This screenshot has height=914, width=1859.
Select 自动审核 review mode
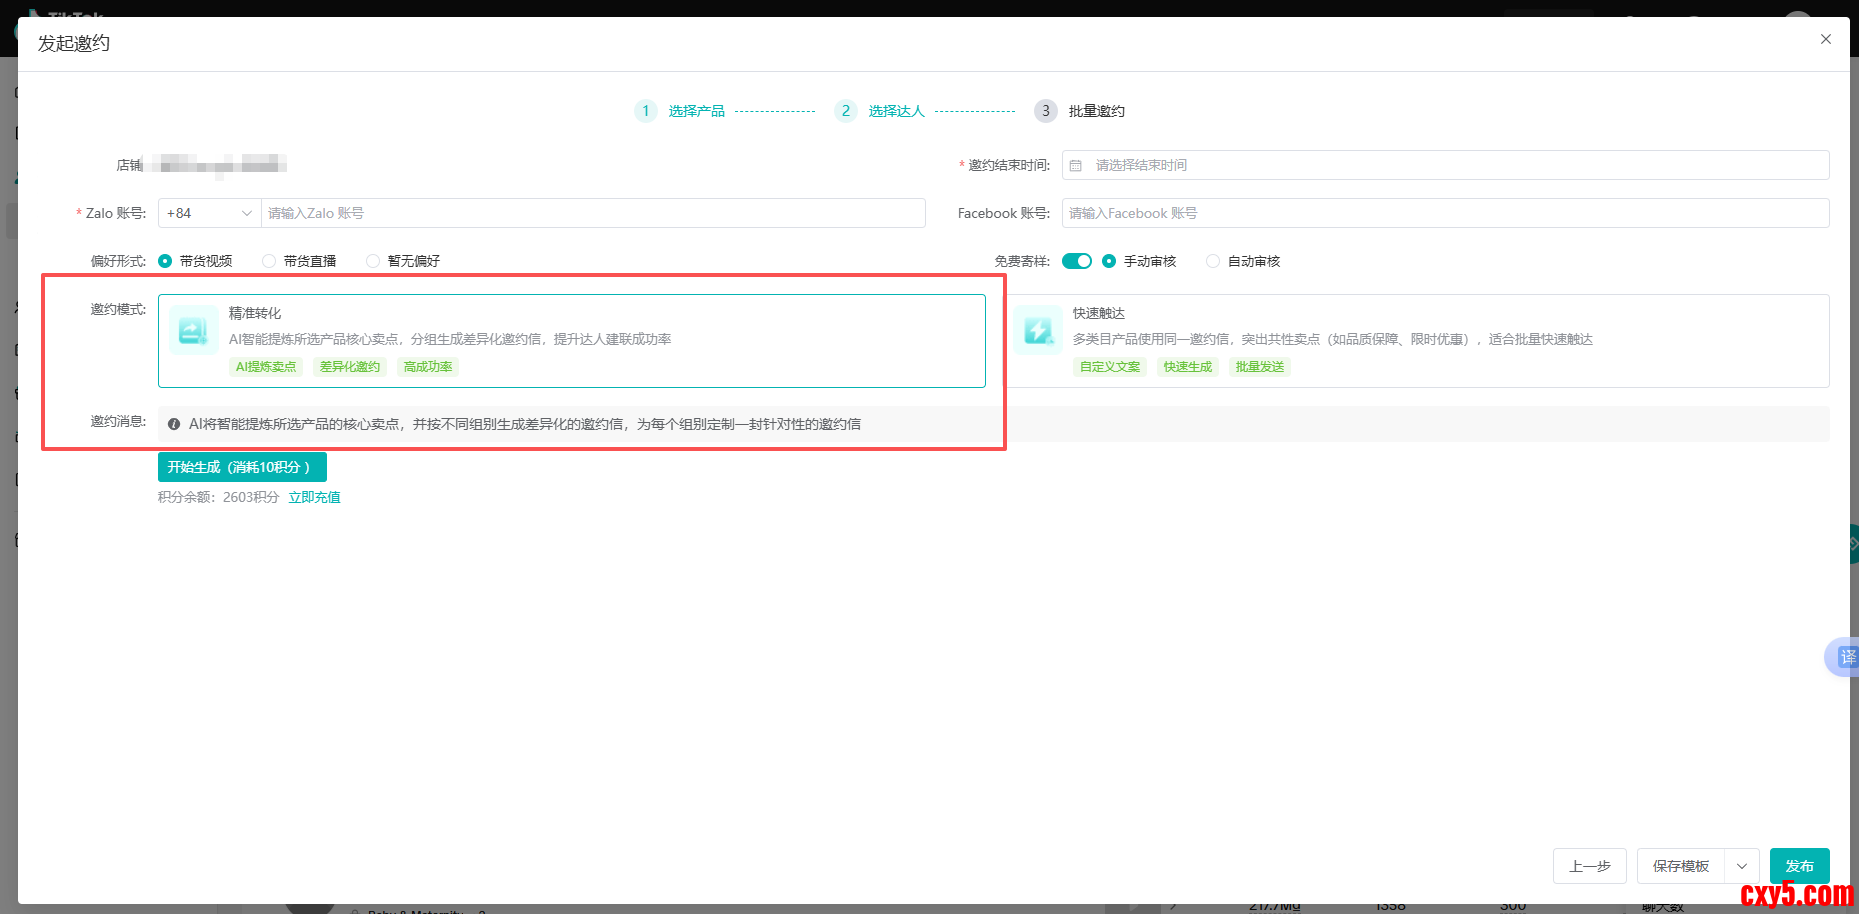(x=1213, y=261)
